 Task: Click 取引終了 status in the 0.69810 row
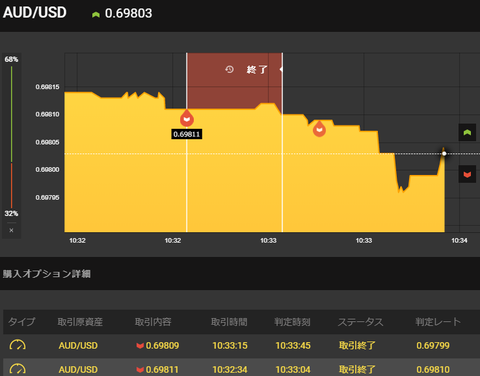(357, 370)
